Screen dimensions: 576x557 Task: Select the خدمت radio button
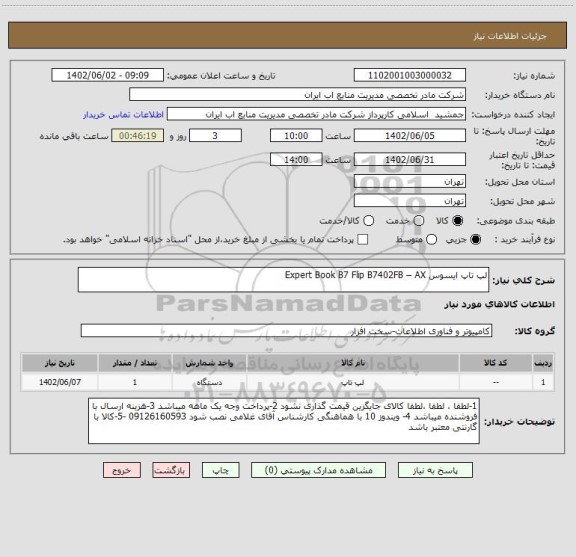(419, 221)
